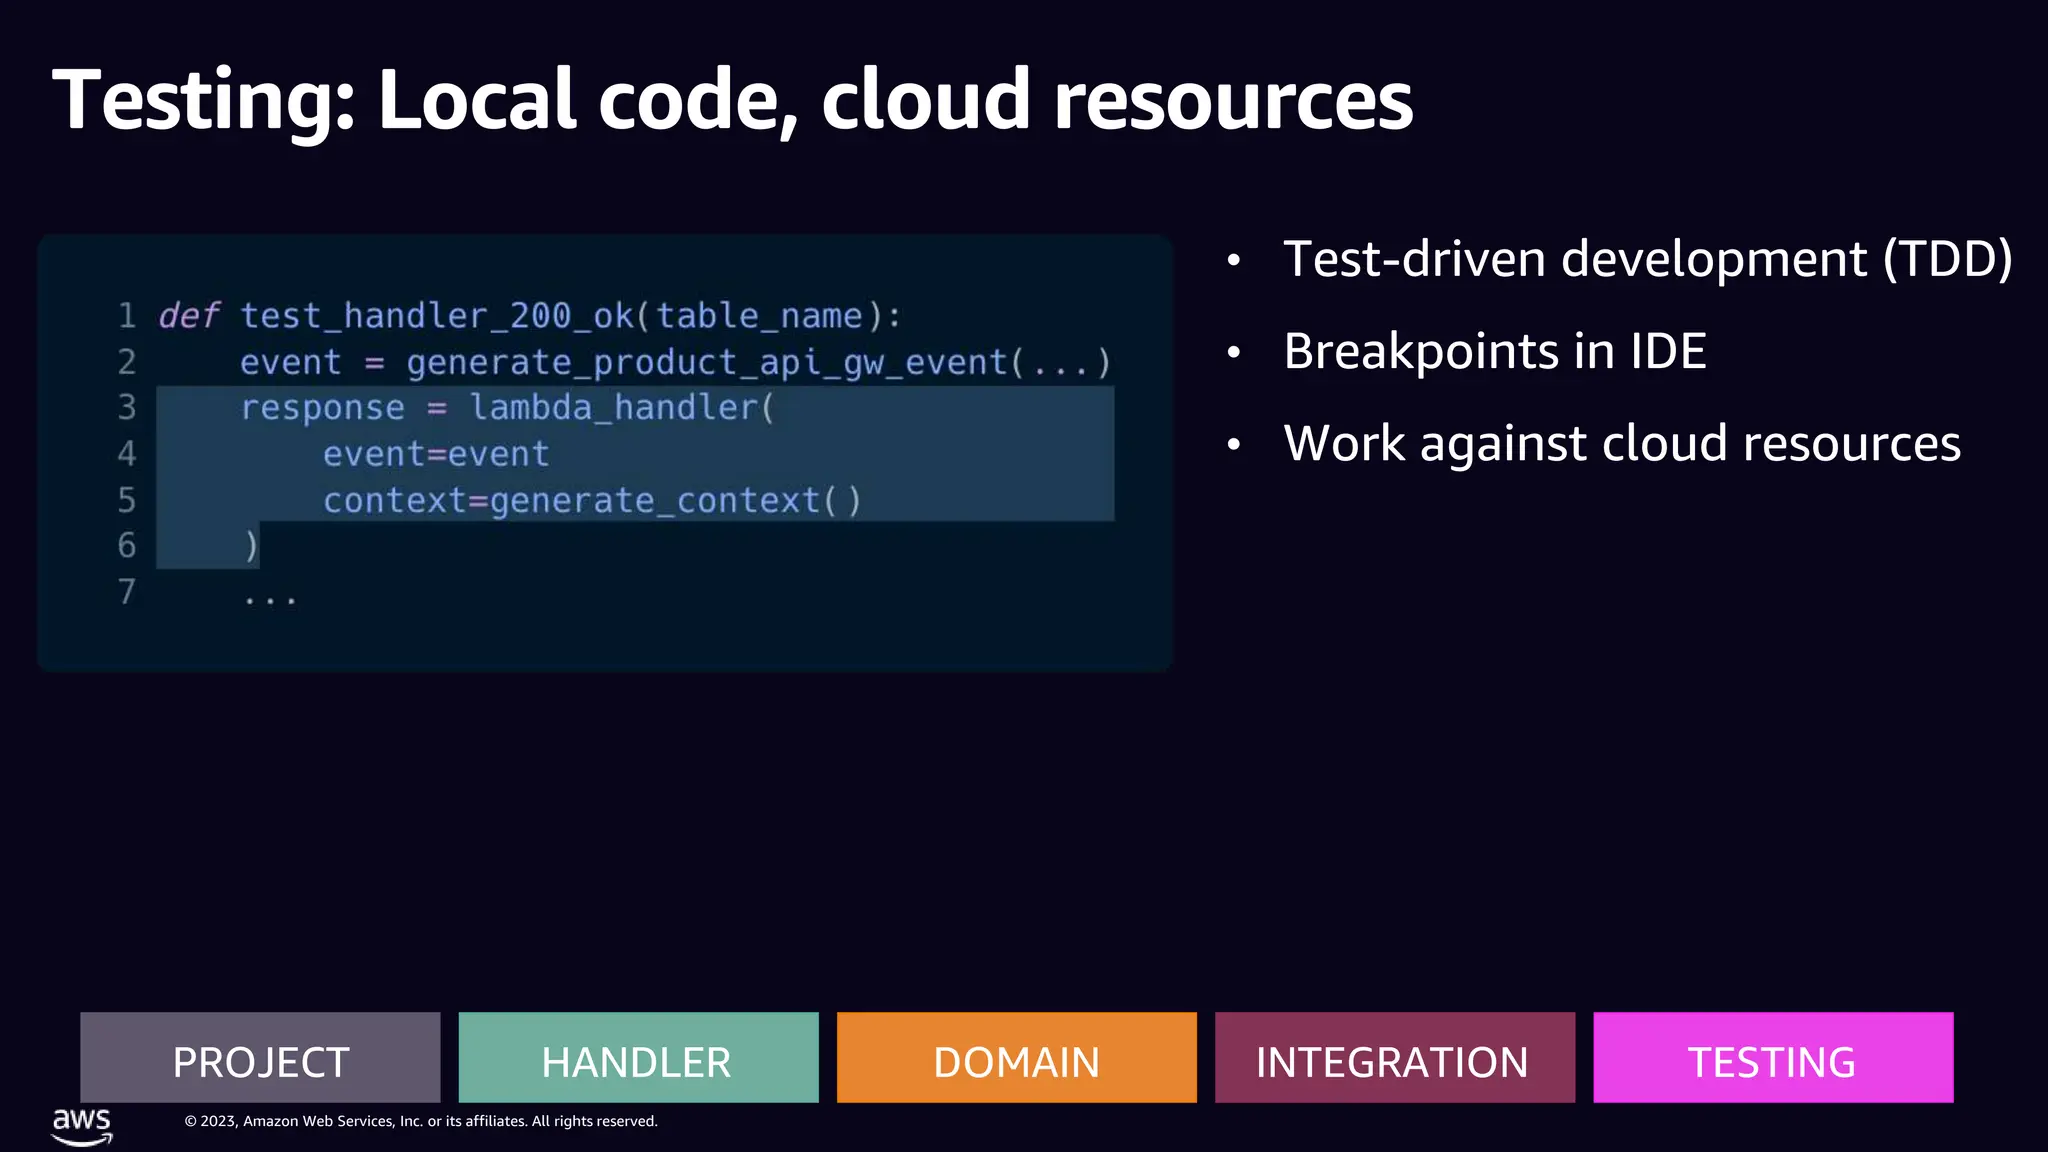Click the AWS logo in footer

[x=82, y=1126]
